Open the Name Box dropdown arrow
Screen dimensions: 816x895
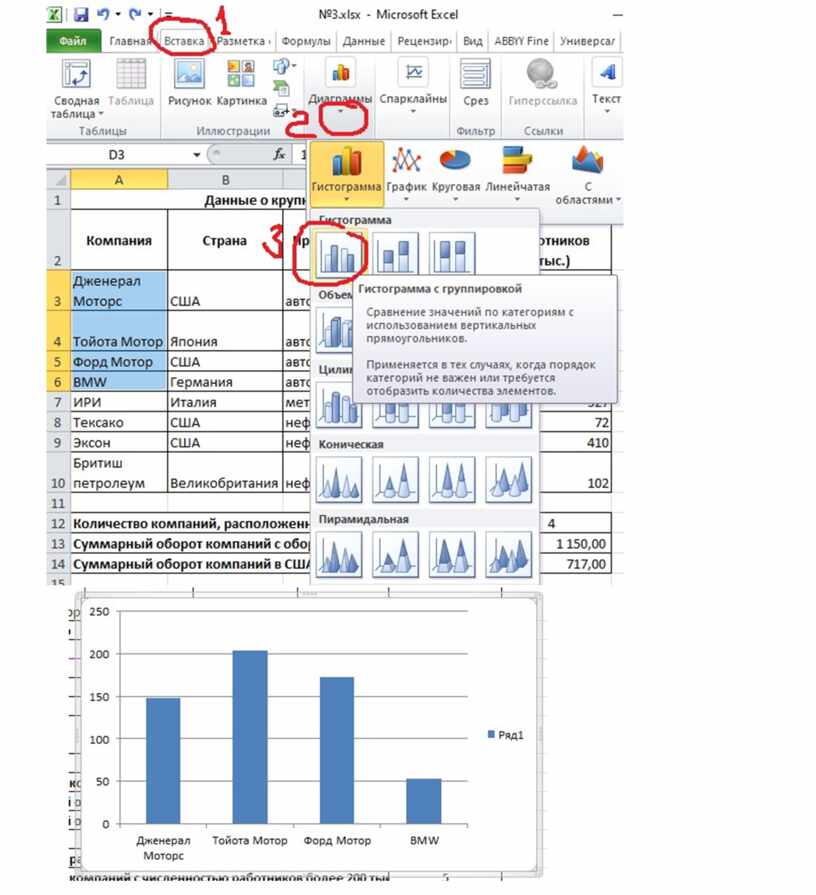(x=196, y=155)
